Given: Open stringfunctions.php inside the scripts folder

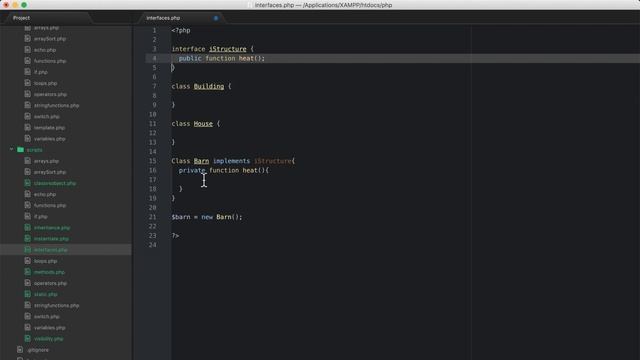Looking at the screenshot, I should click(56, 305).
